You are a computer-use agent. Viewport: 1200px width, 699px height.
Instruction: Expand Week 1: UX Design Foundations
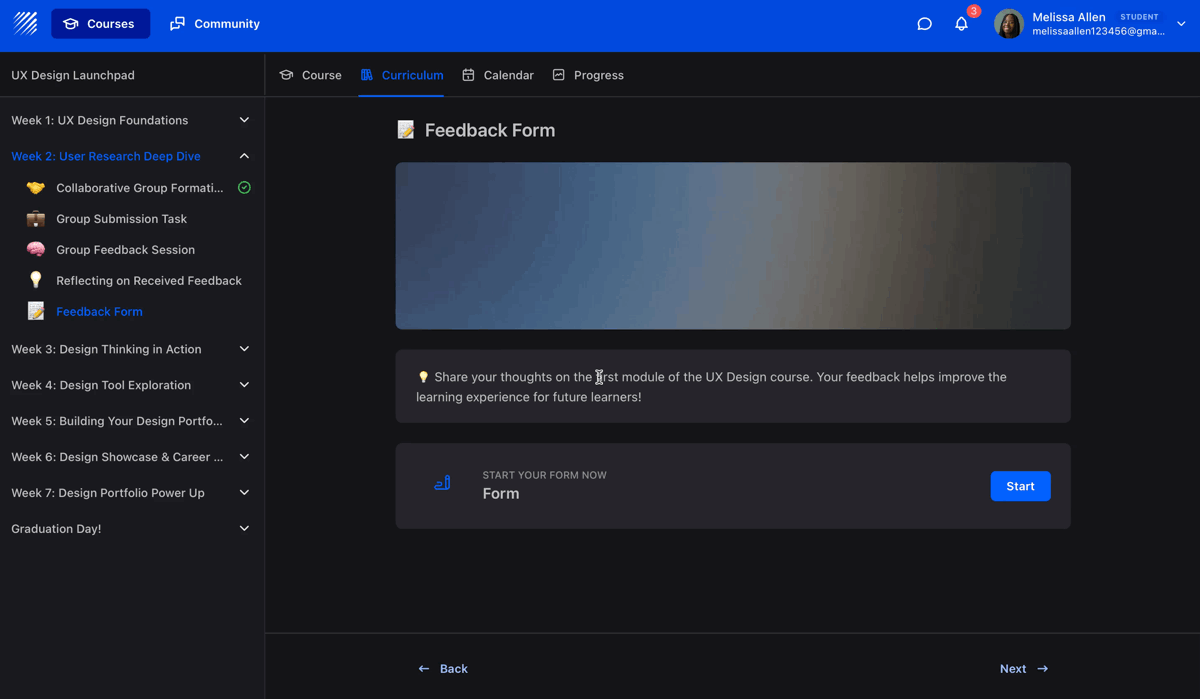[x=244, y=120]
